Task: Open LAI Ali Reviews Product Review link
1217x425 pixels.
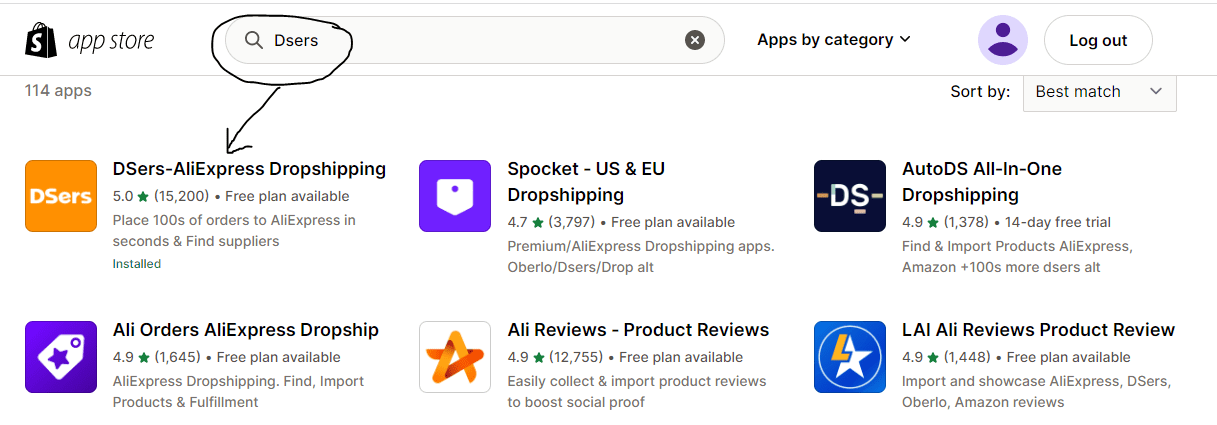Action: point(1038,330)
